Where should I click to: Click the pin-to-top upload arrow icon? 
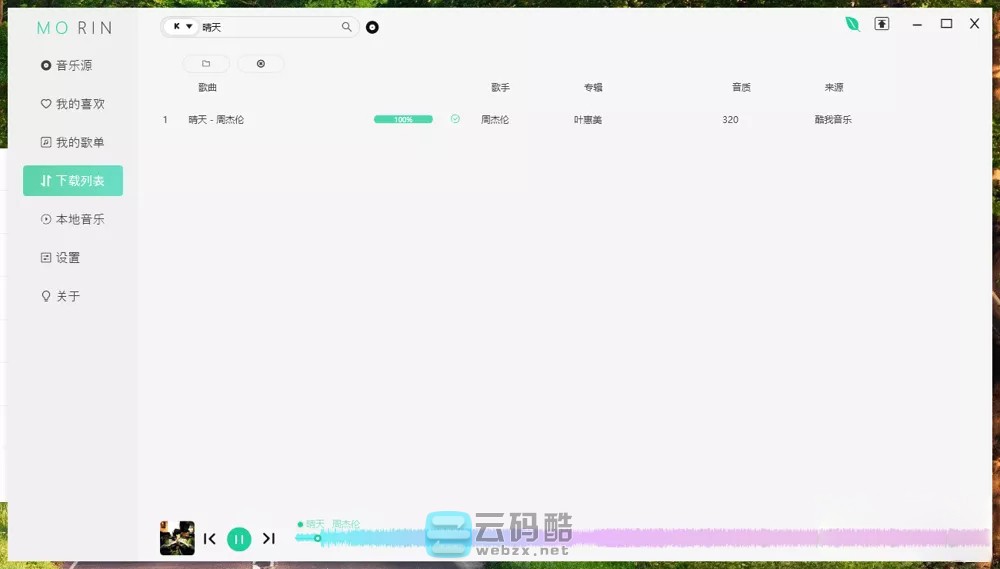(x=881, y=24)
